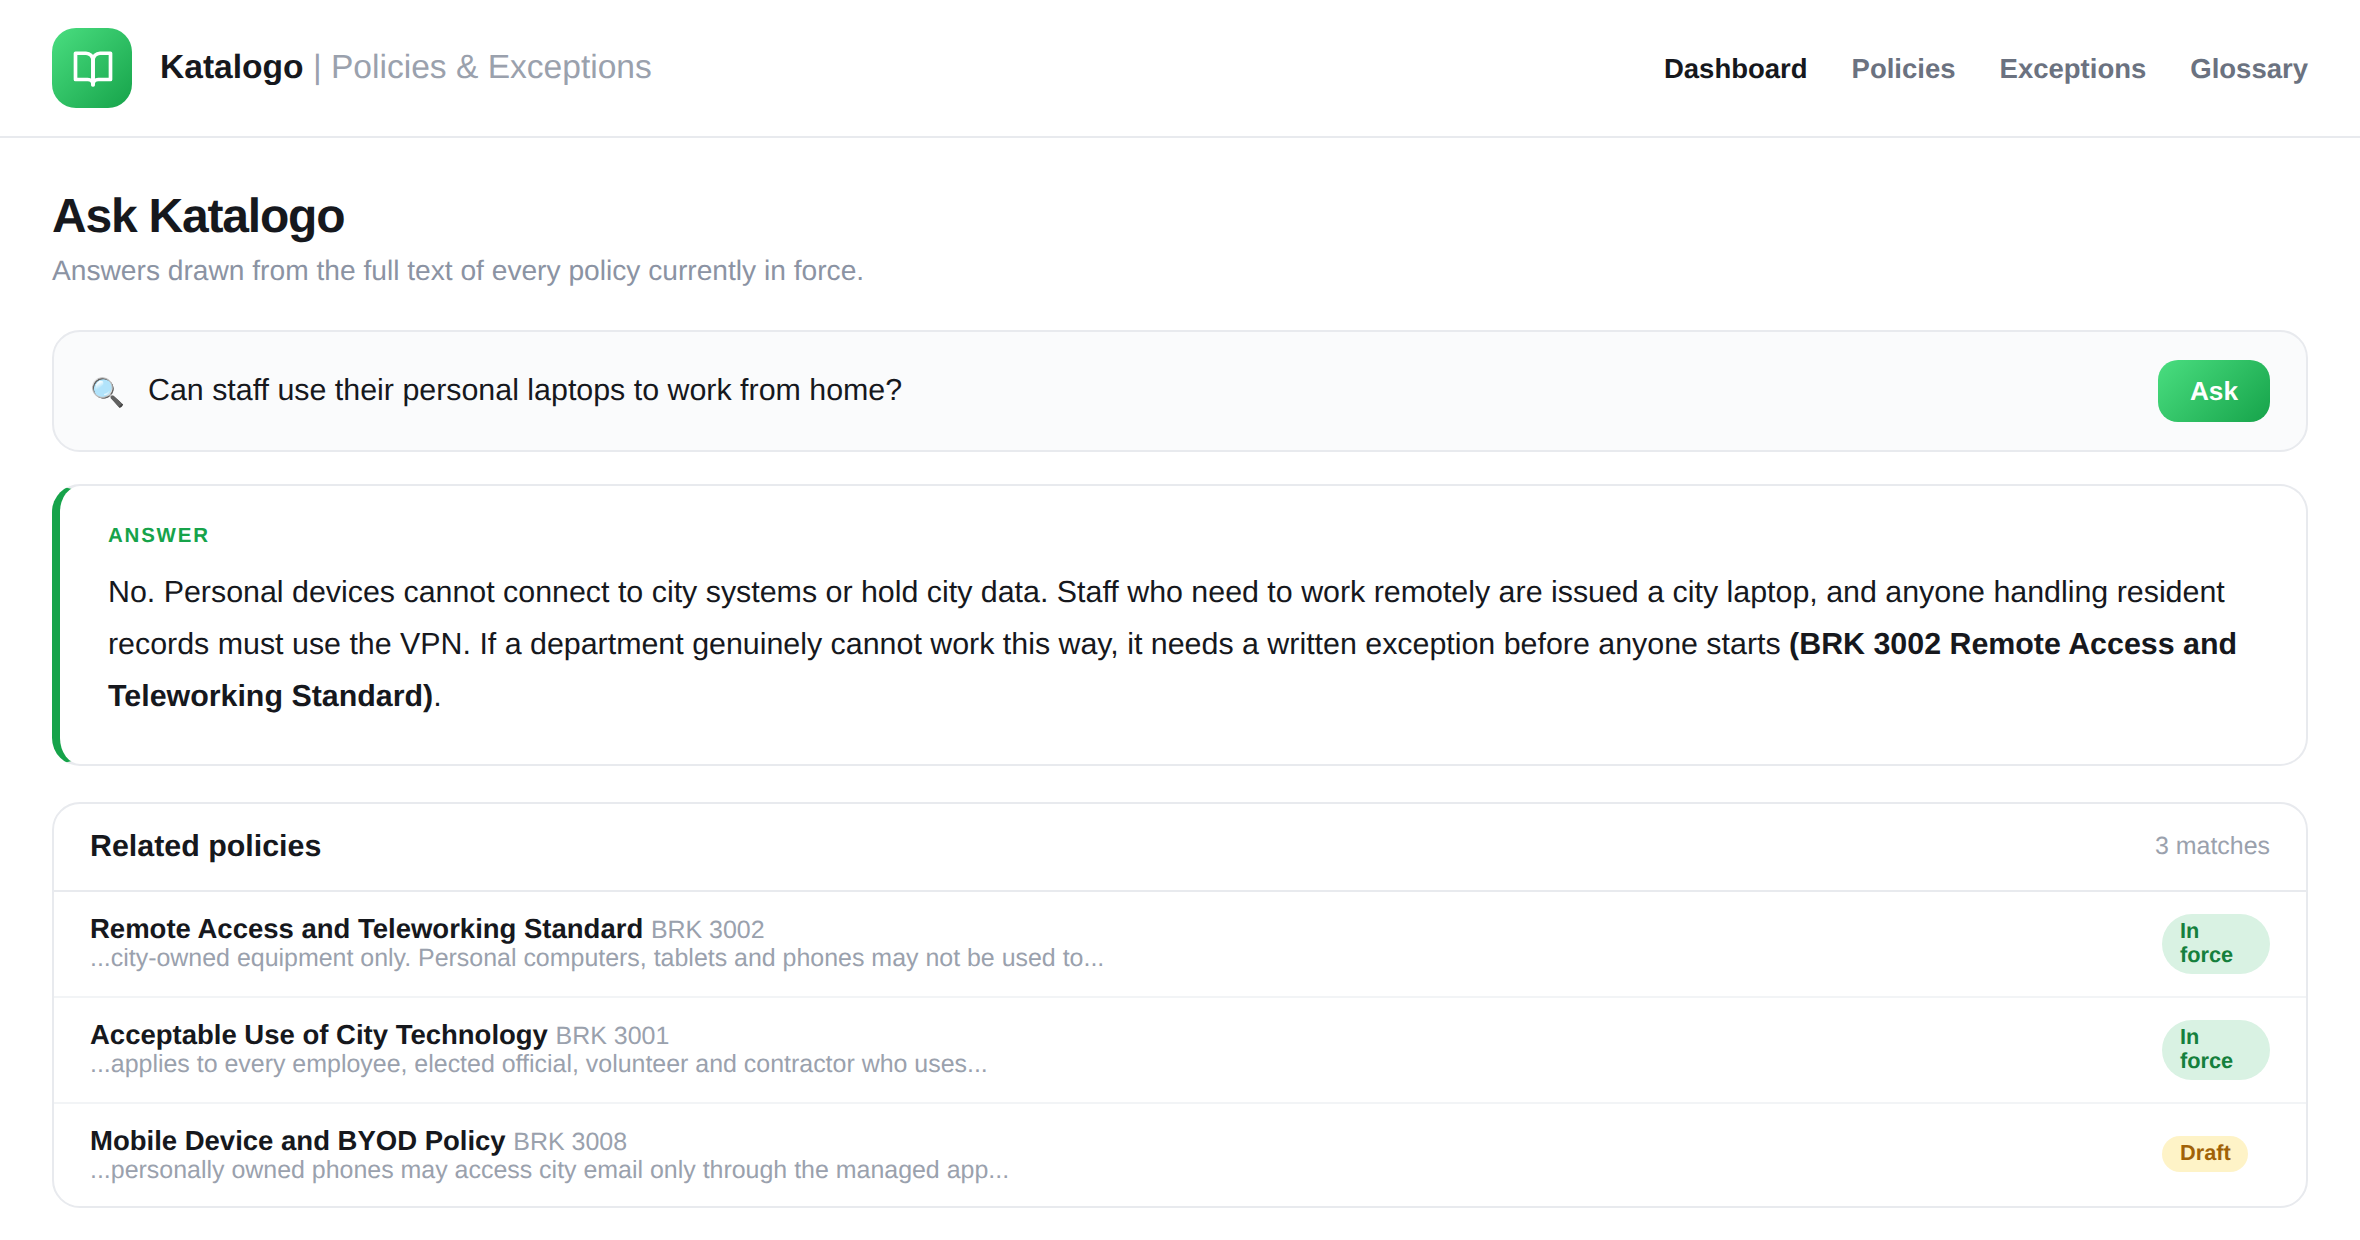
Task: Select the Related policies heading
Action: (205, 846)
